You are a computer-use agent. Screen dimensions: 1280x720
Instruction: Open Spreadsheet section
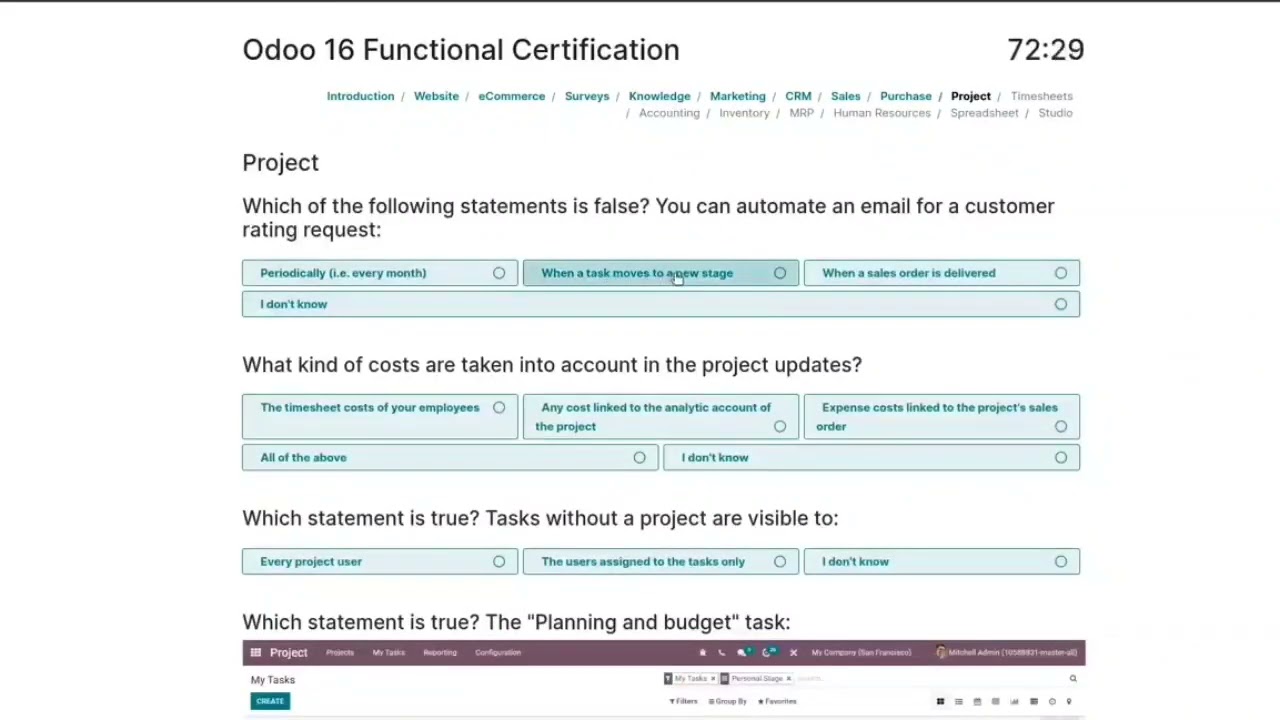point(984,113)
